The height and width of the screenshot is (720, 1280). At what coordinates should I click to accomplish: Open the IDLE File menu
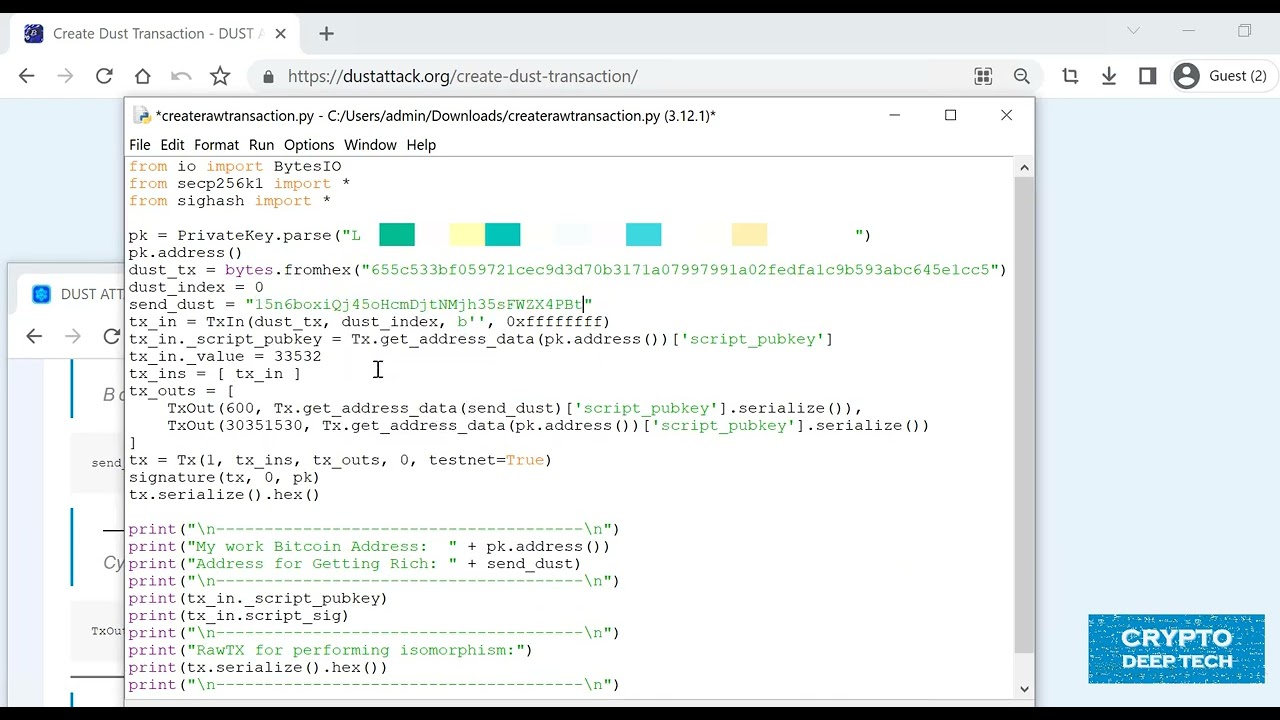139,145
